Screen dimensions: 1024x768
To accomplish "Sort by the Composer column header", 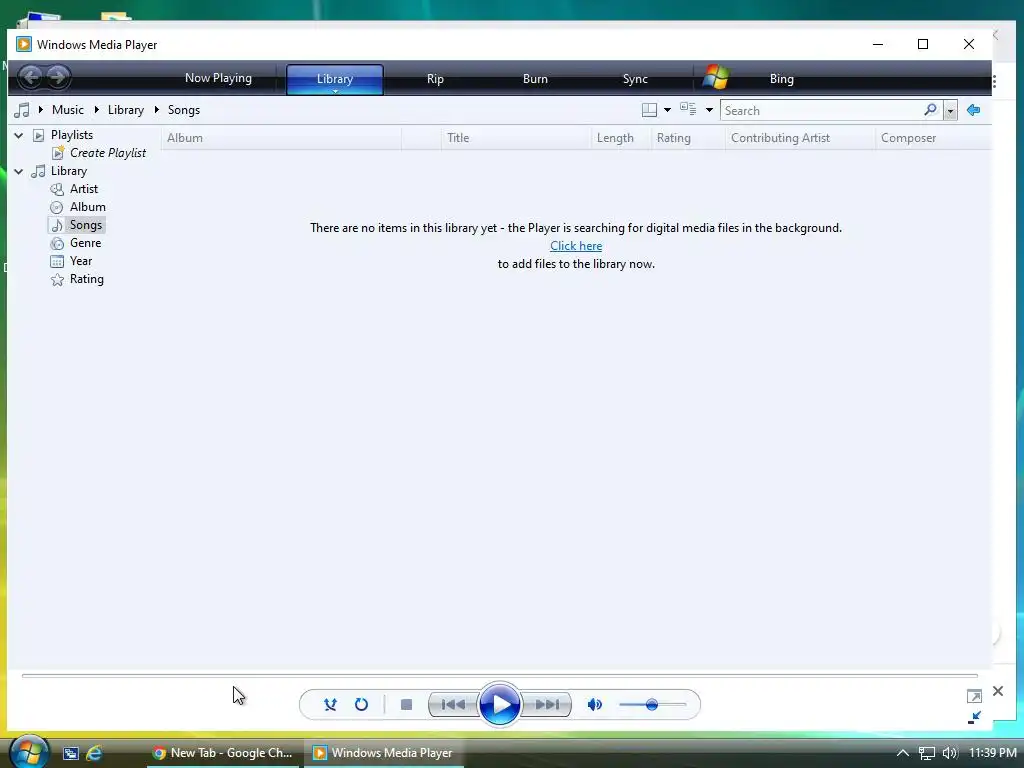I will pos(933,138).
